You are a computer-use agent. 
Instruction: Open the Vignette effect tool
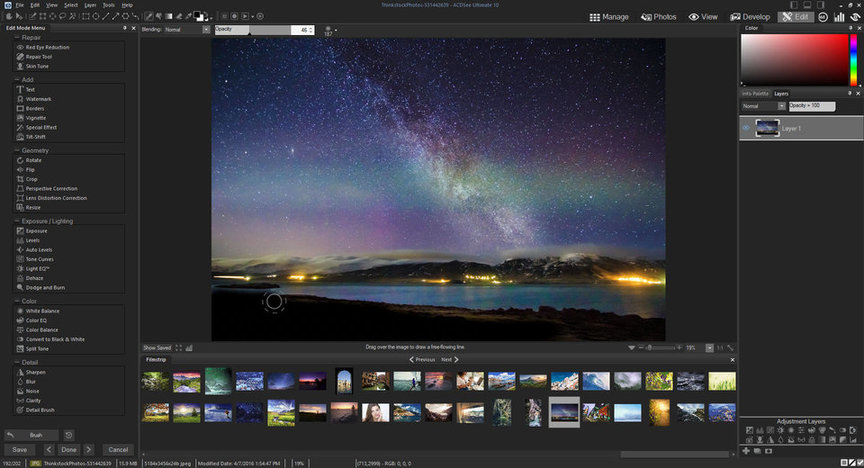[36, 118]
